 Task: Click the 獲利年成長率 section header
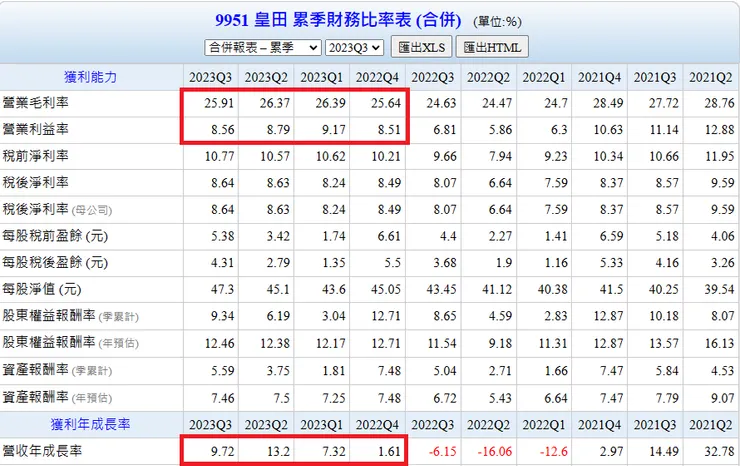[91, 424]
